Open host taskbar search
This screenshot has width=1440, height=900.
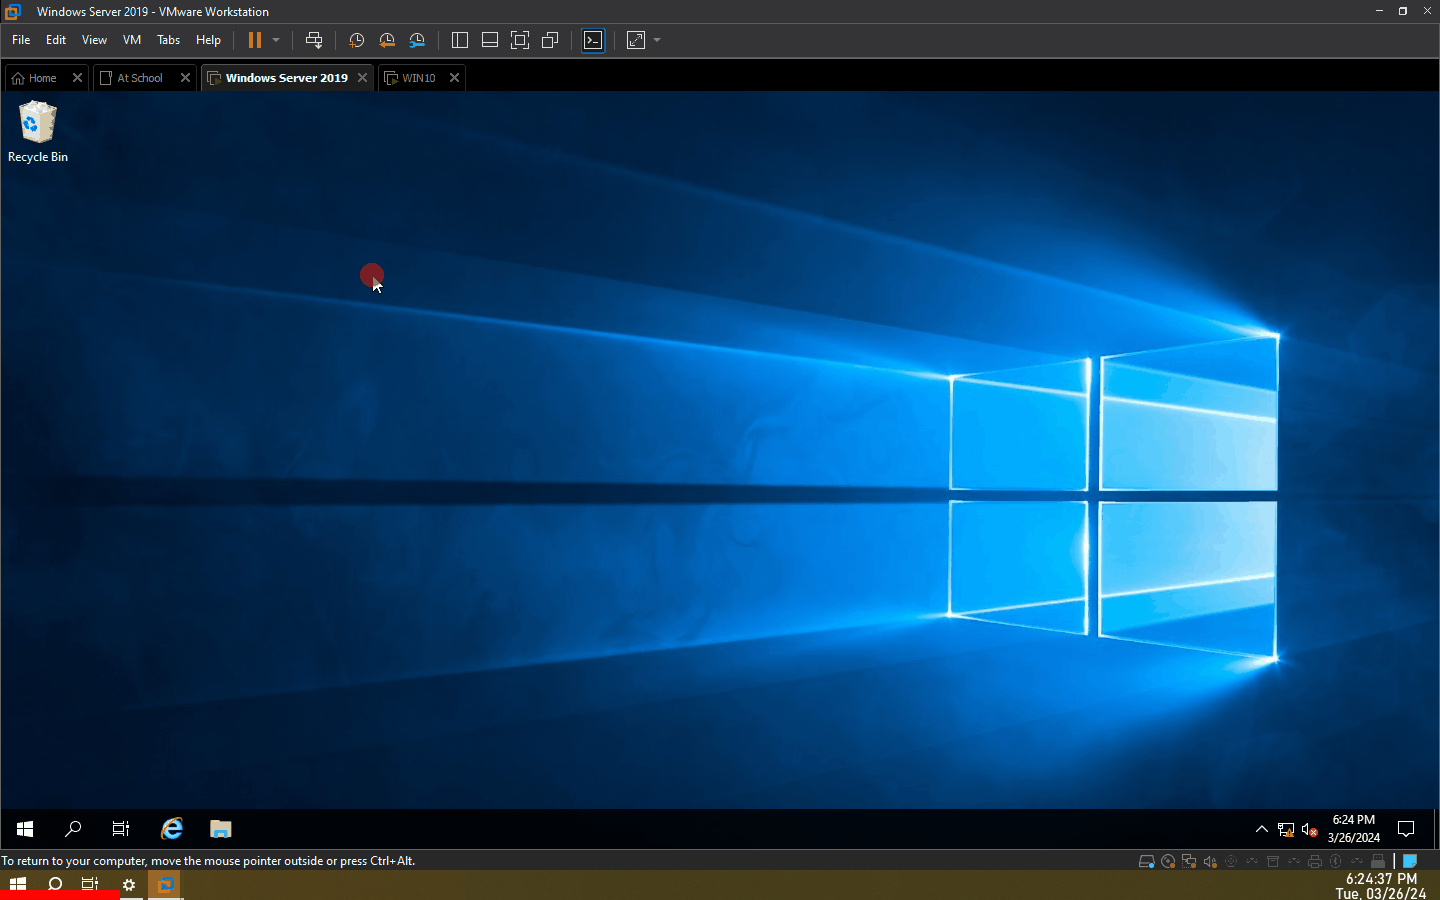[x=55, y=884]
